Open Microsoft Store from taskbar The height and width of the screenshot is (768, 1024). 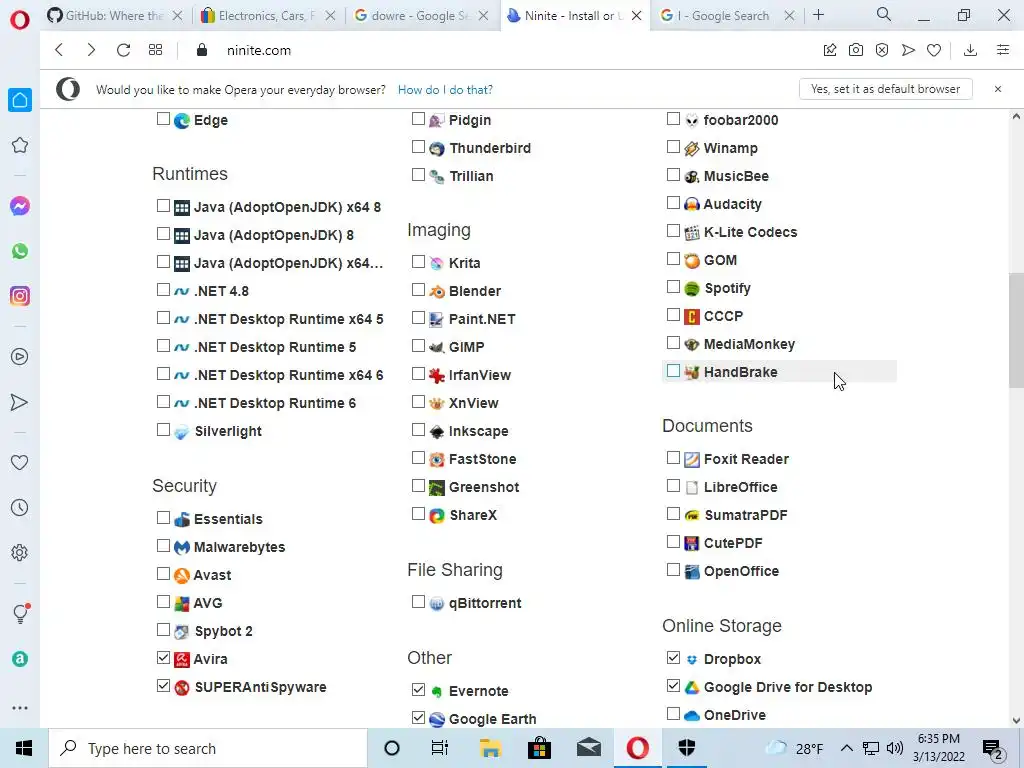point(539,748)
